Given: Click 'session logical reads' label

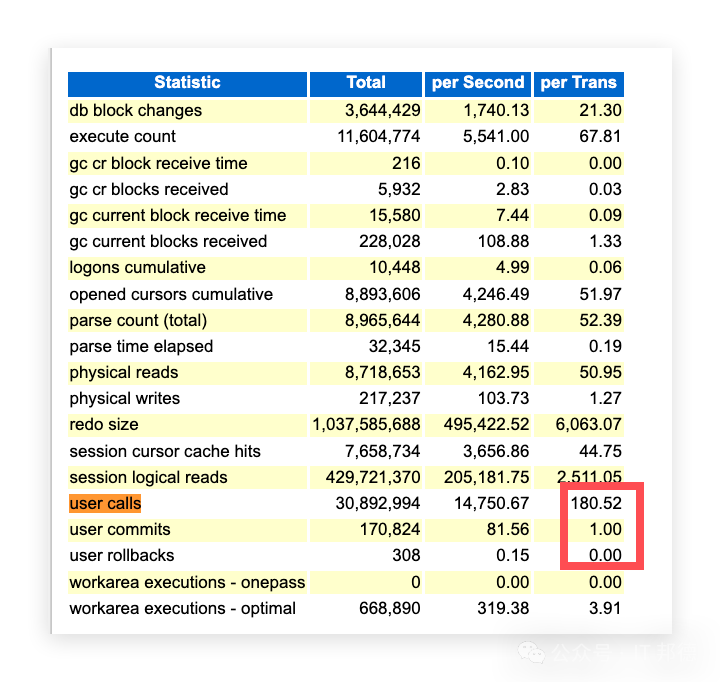Looking at the screenshot, I should click(148, 478).
